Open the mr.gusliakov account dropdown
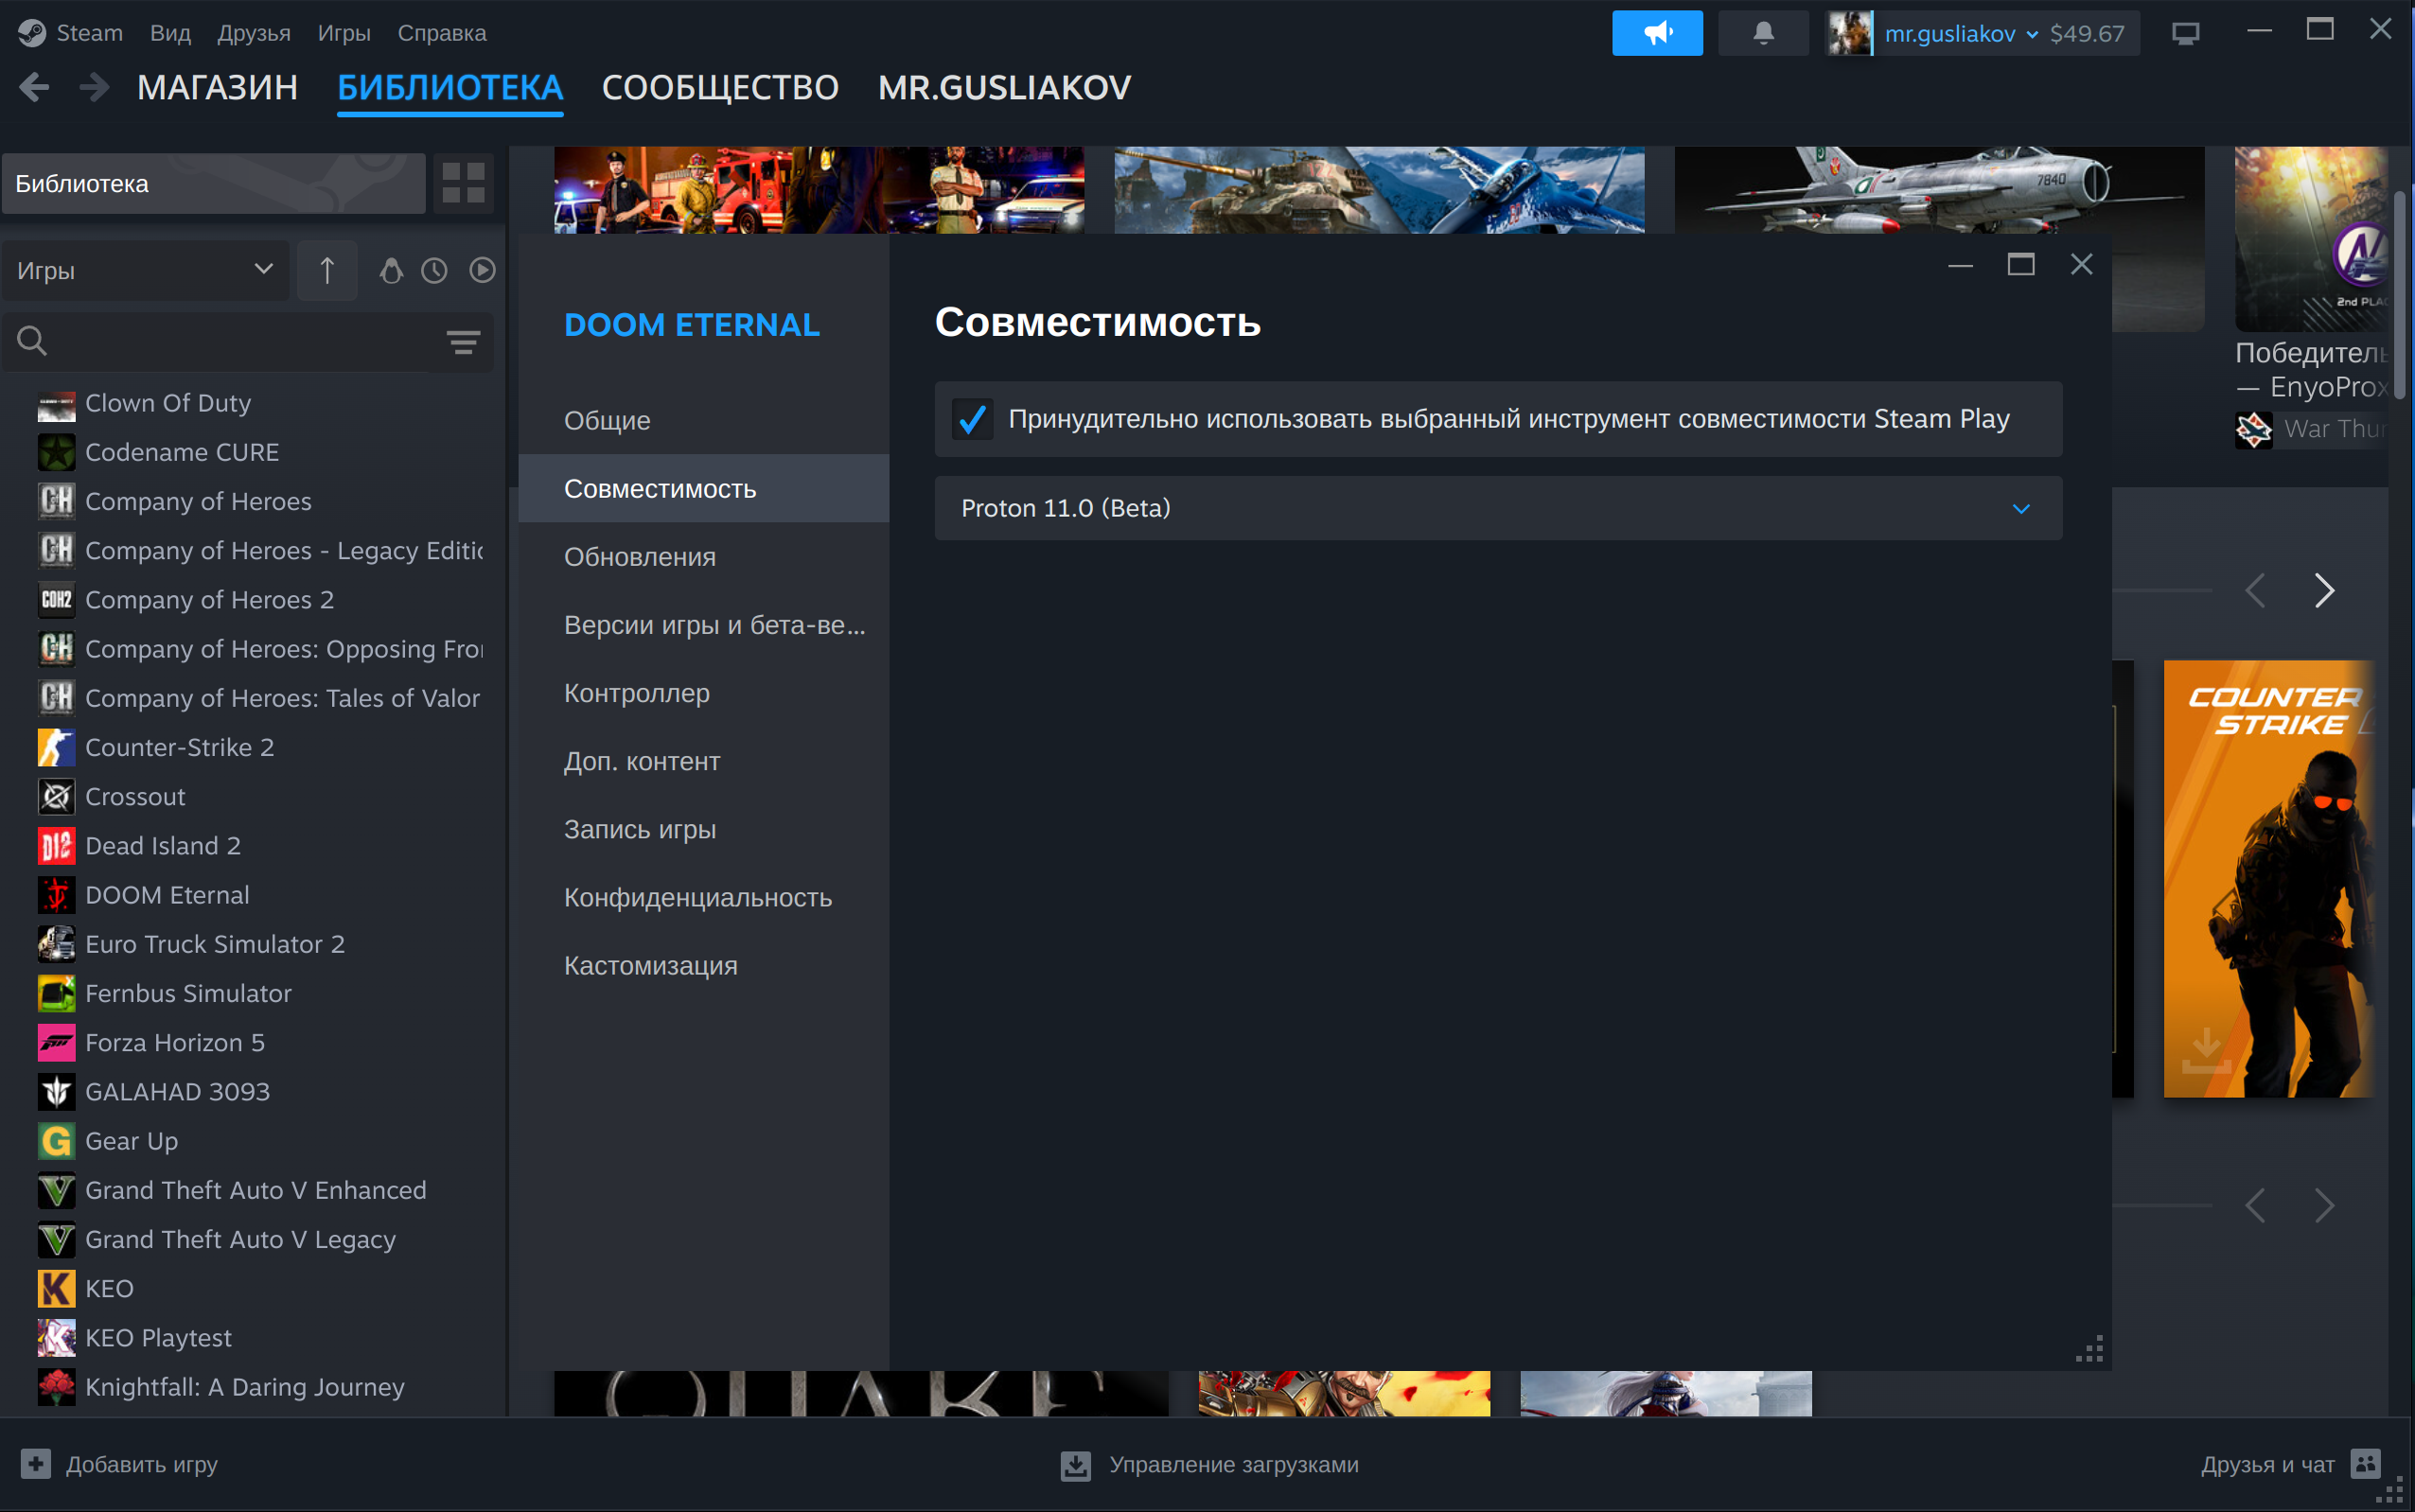This screenshot has width=2415, height=1512. 1960,32
